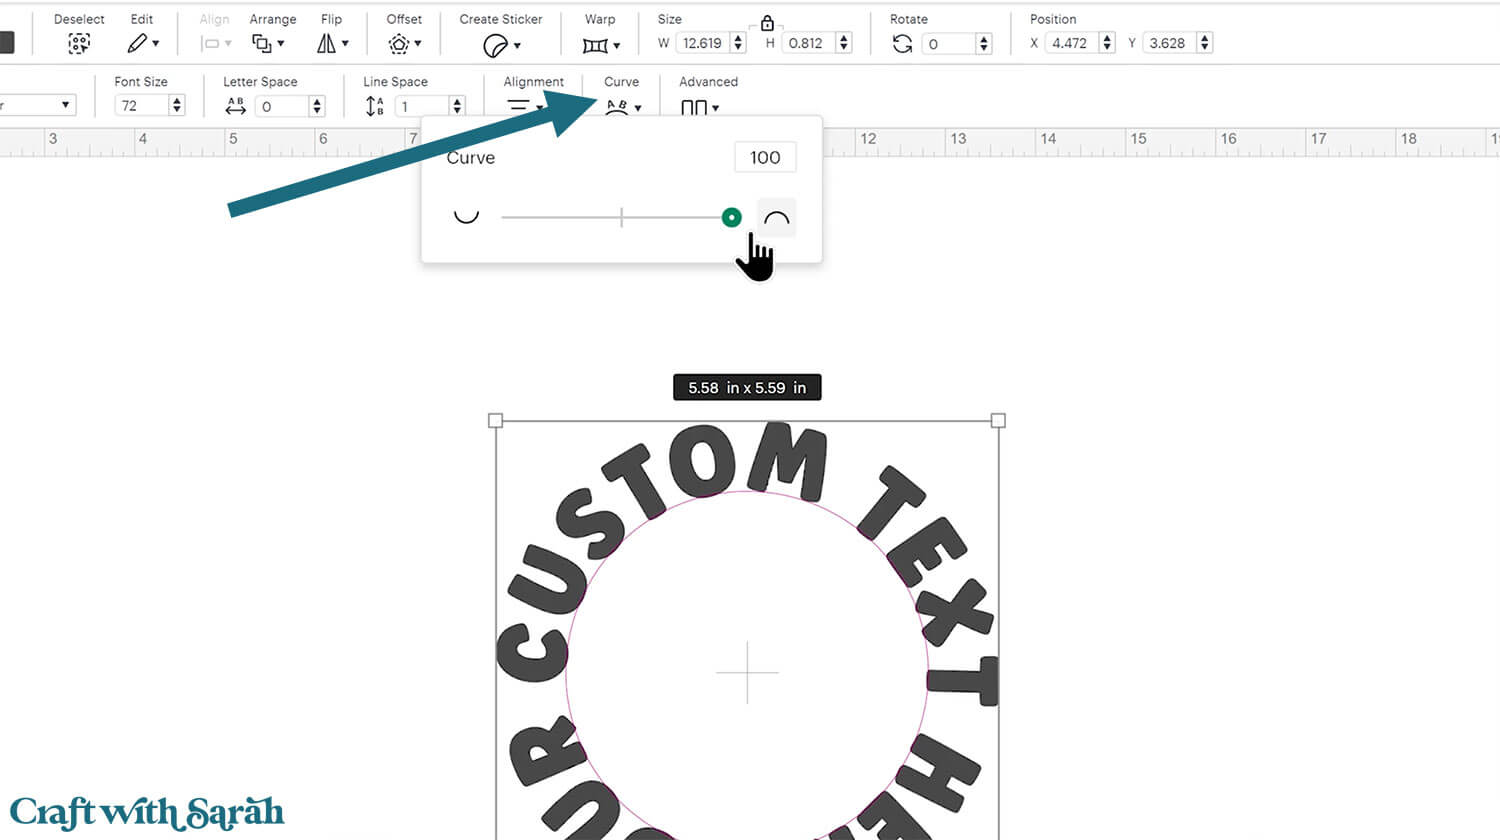
Task: Toggle the size aspect ratio lock
Action: pyautogui.click(x=767, y=23)
